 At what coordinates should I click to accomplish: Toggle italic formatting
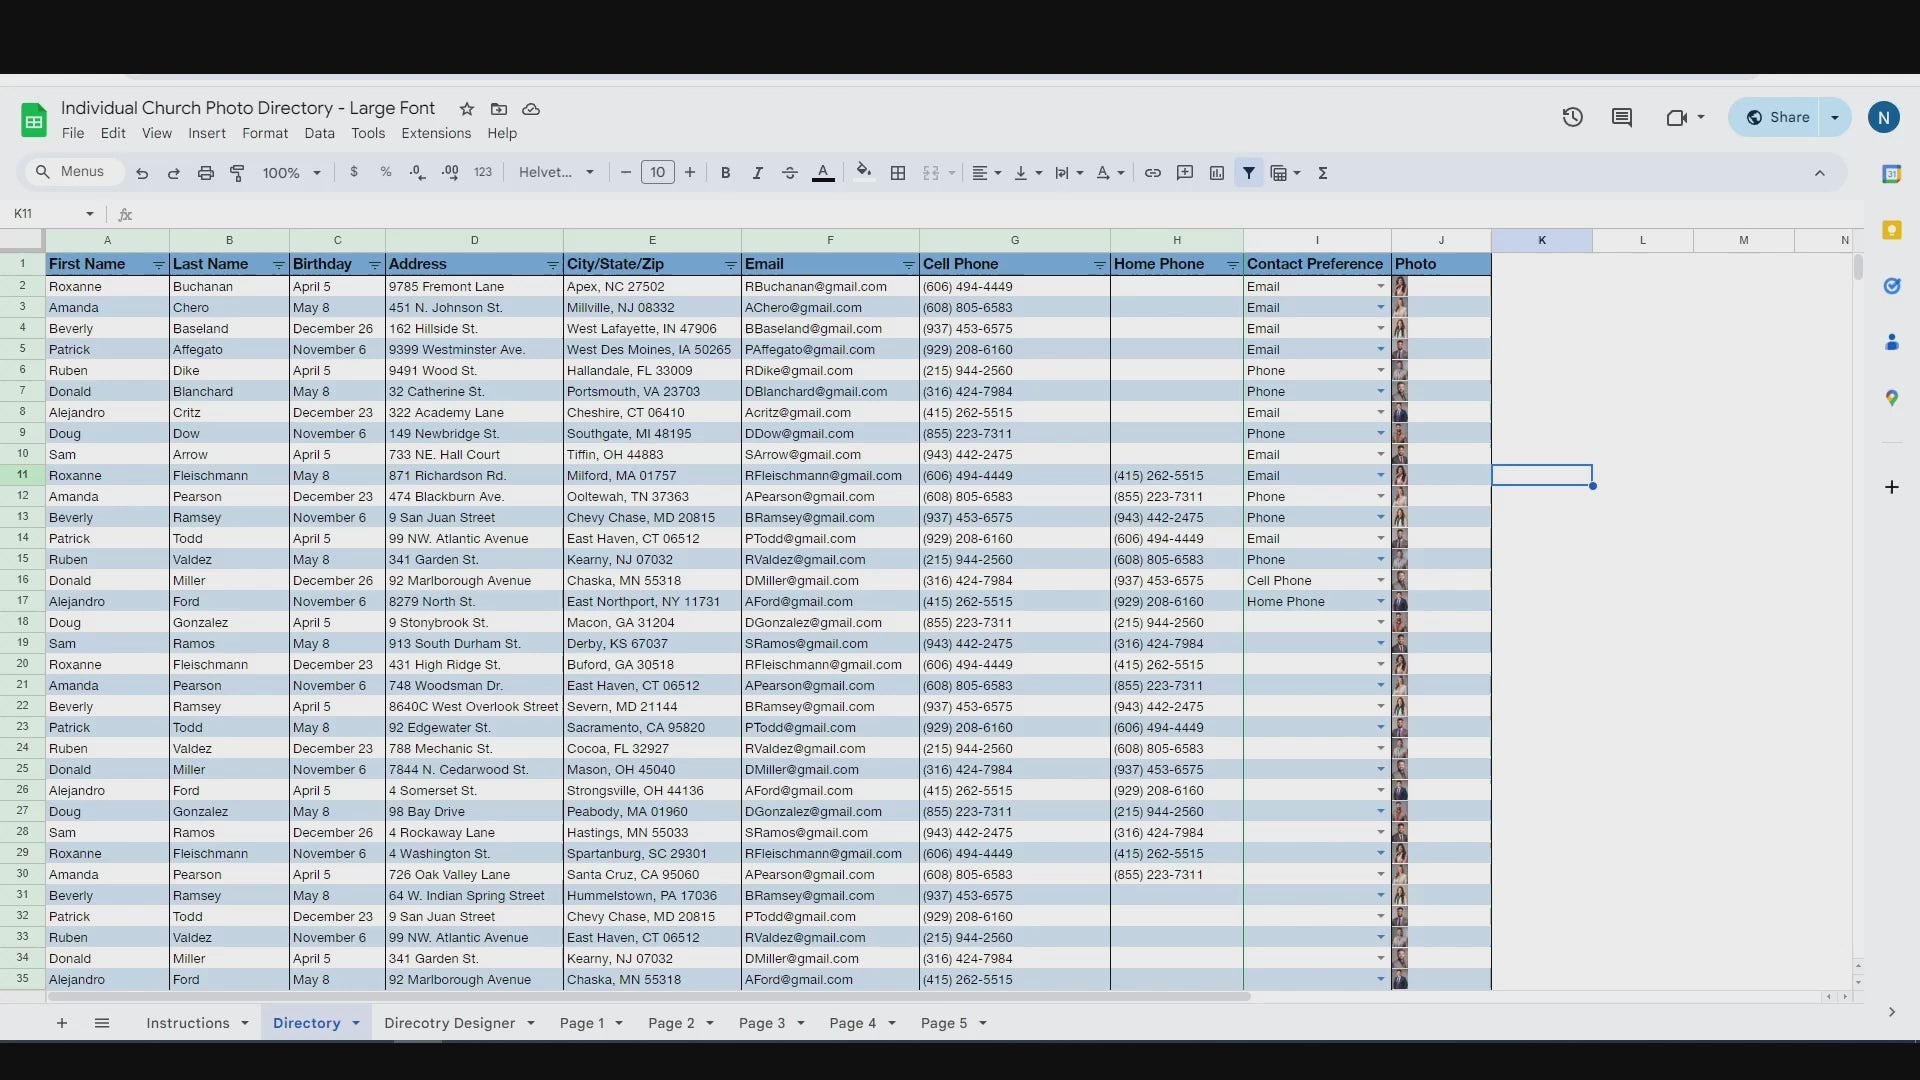pos(757,173)
